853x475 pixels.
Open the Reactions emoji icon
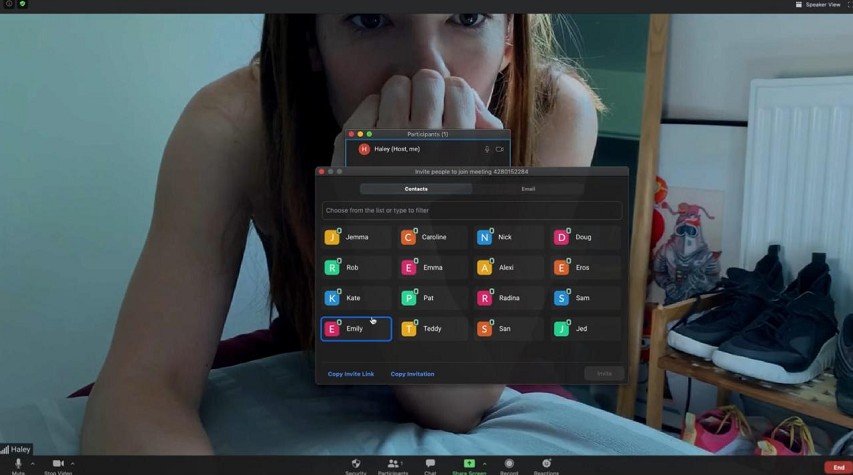tap(546, 464)
